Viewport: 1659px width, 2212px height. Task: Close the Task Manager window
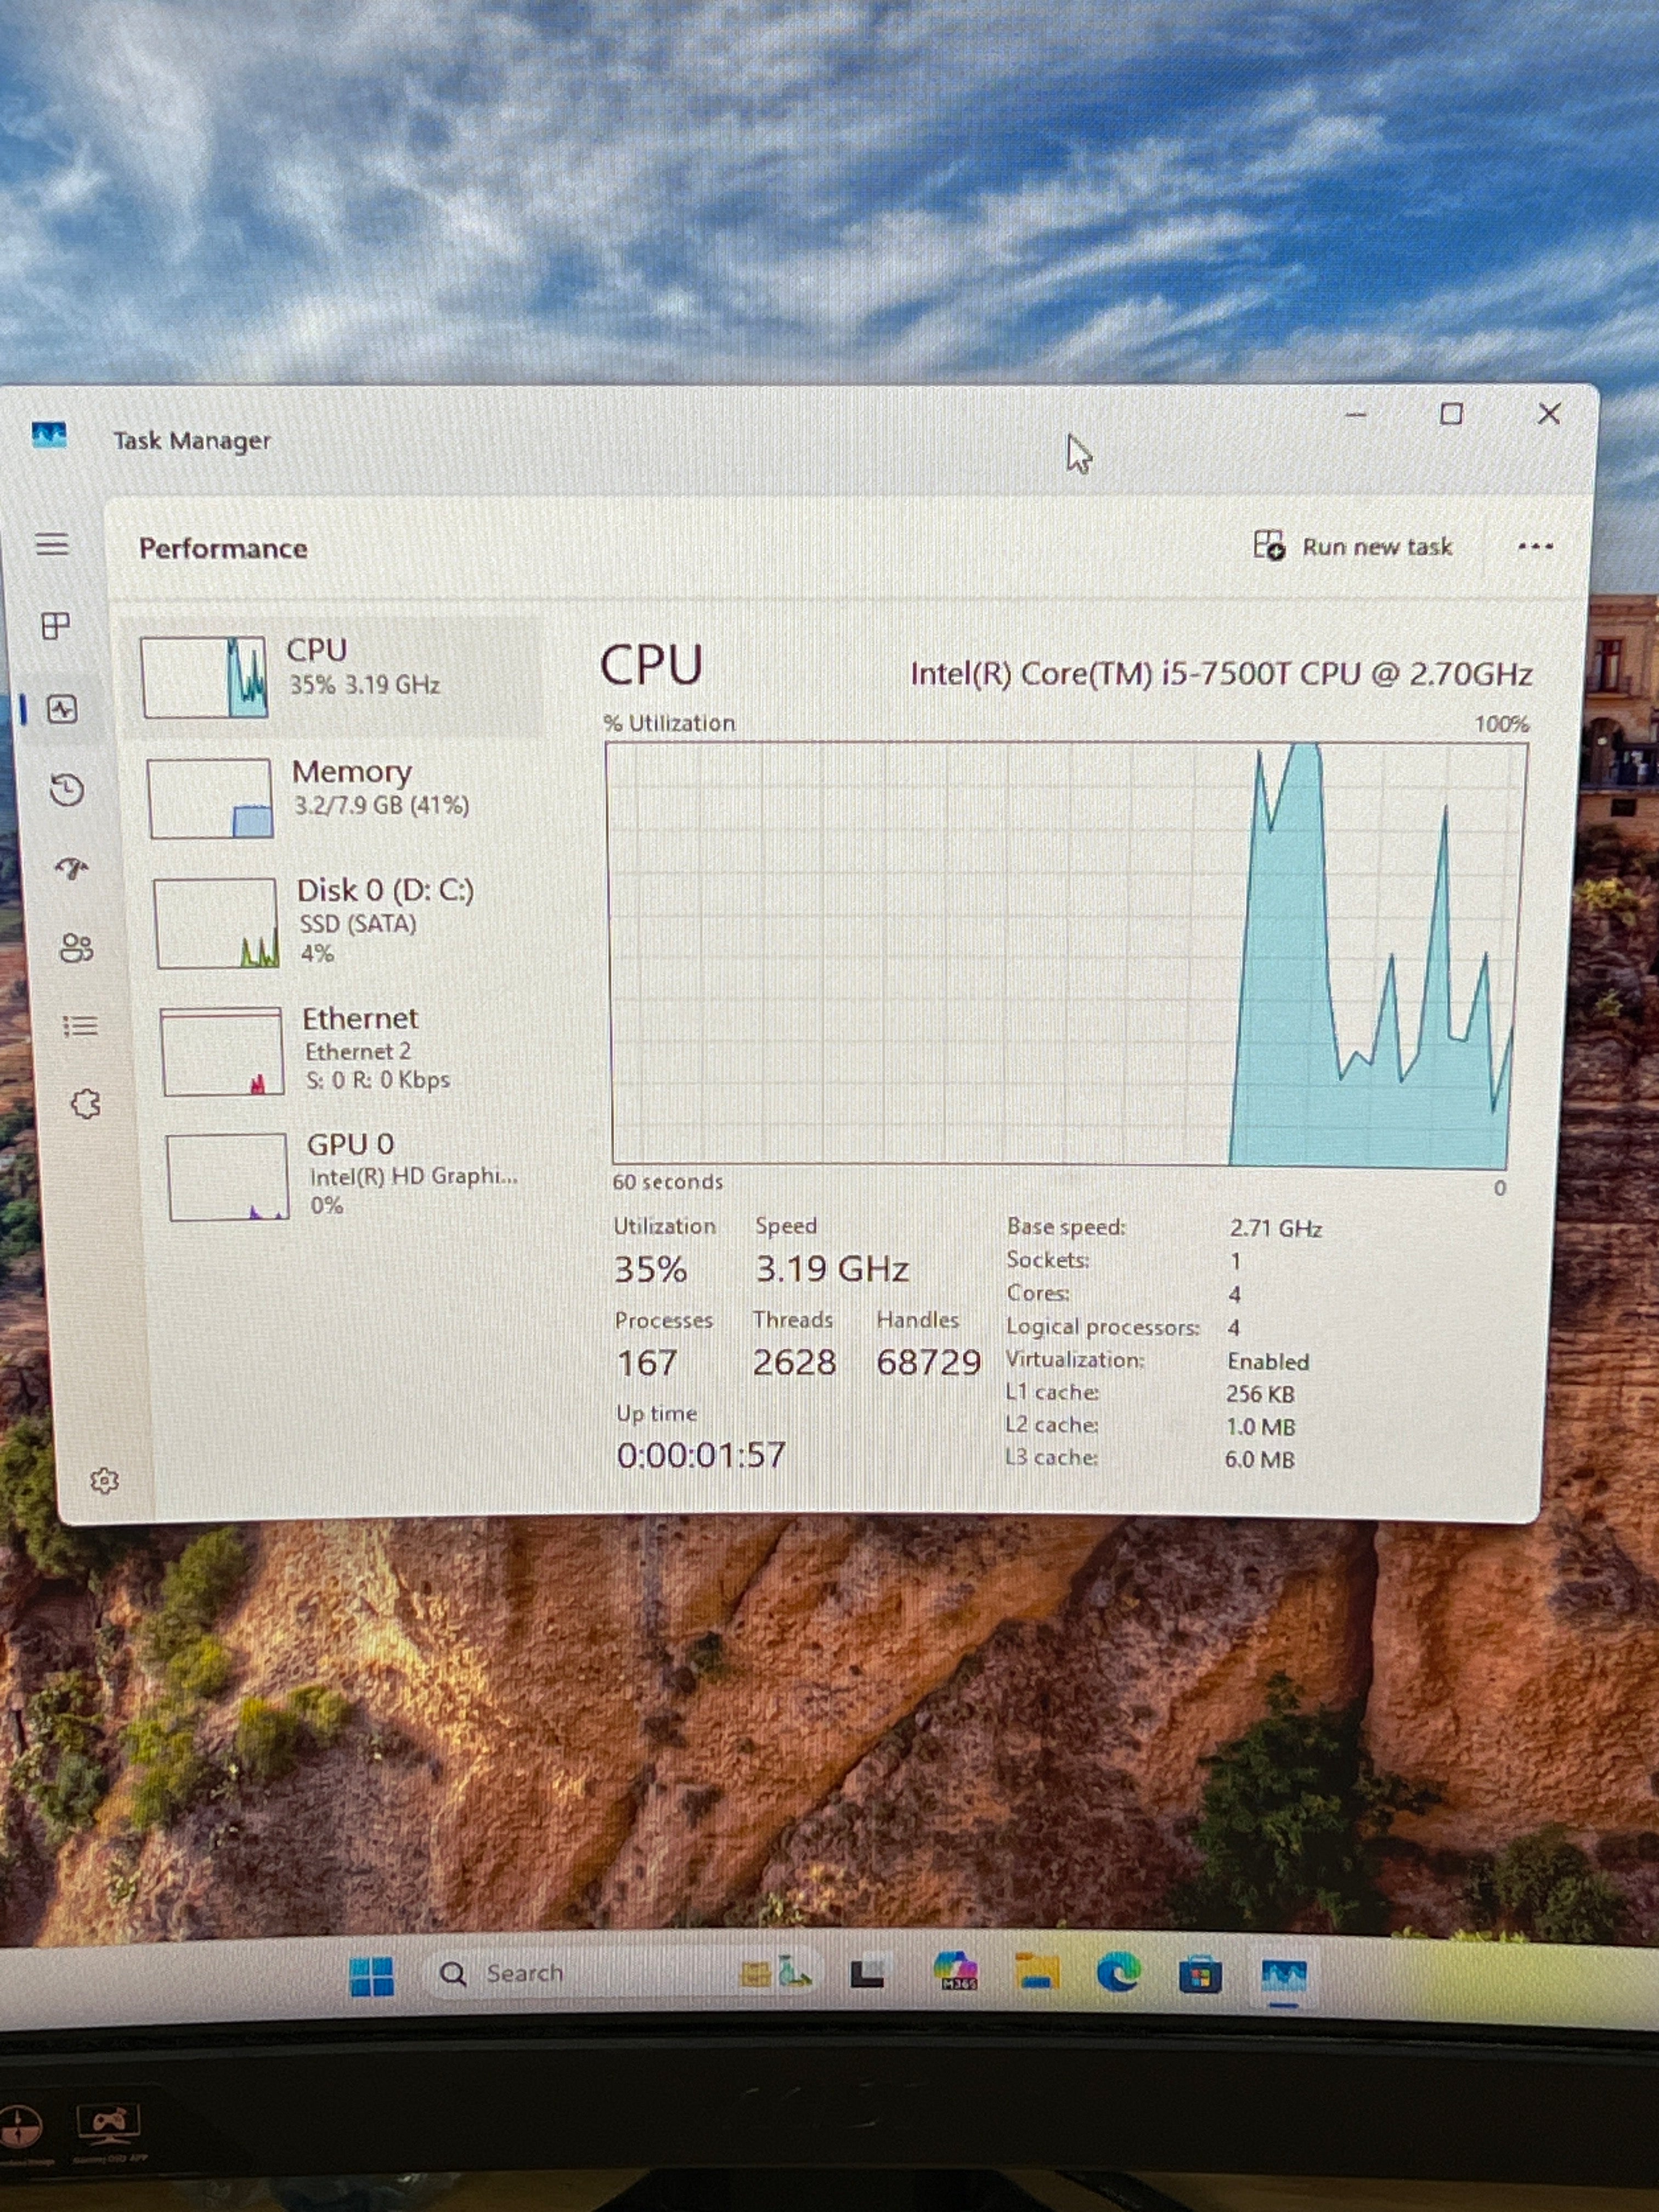point(1549,413)
